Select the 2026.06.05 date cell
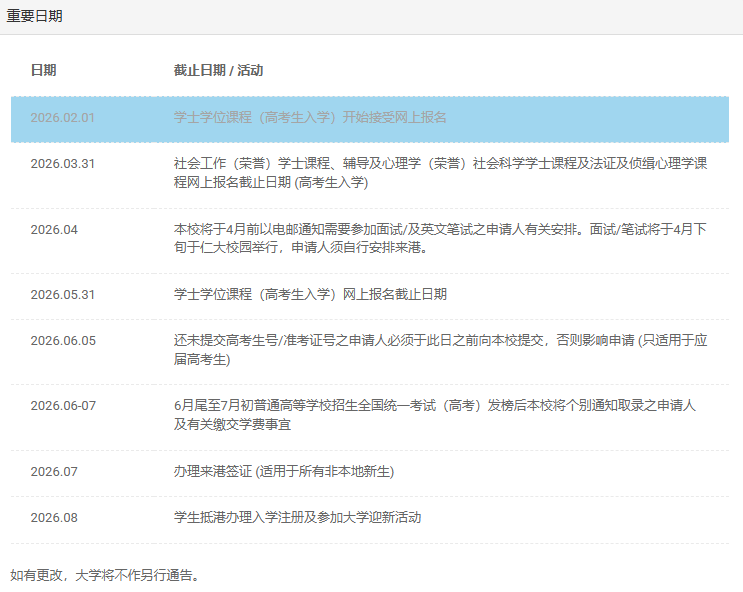Image resolution: width=743 pixels, height=592 pixels. [62, 341]
